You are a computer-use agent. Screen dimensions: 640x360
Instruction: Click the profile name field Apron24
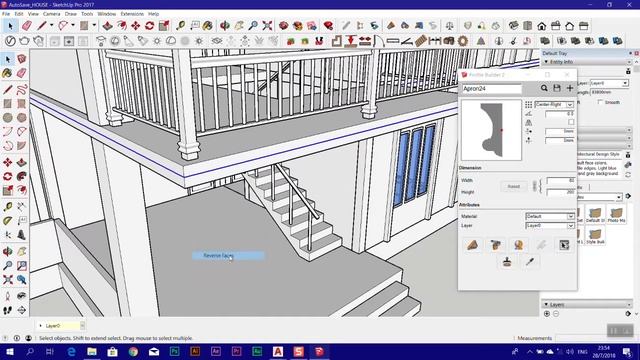click(491, 88)
